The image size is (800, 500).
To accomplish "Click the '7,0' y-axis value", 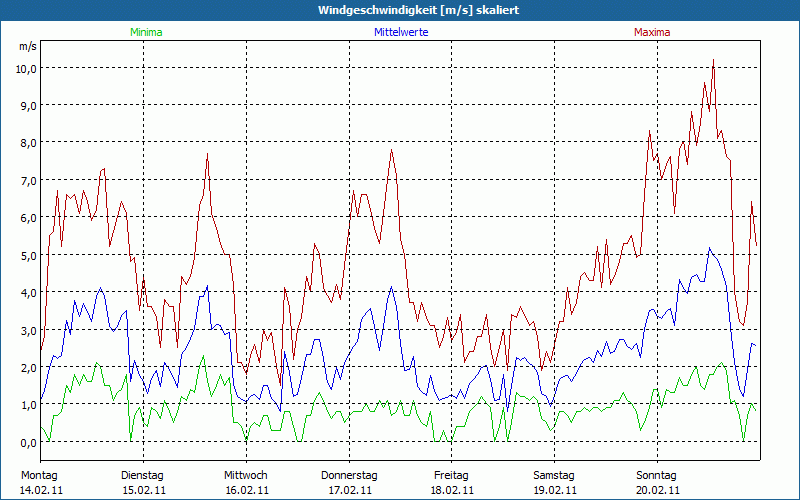I will click(x=29, y=181).
